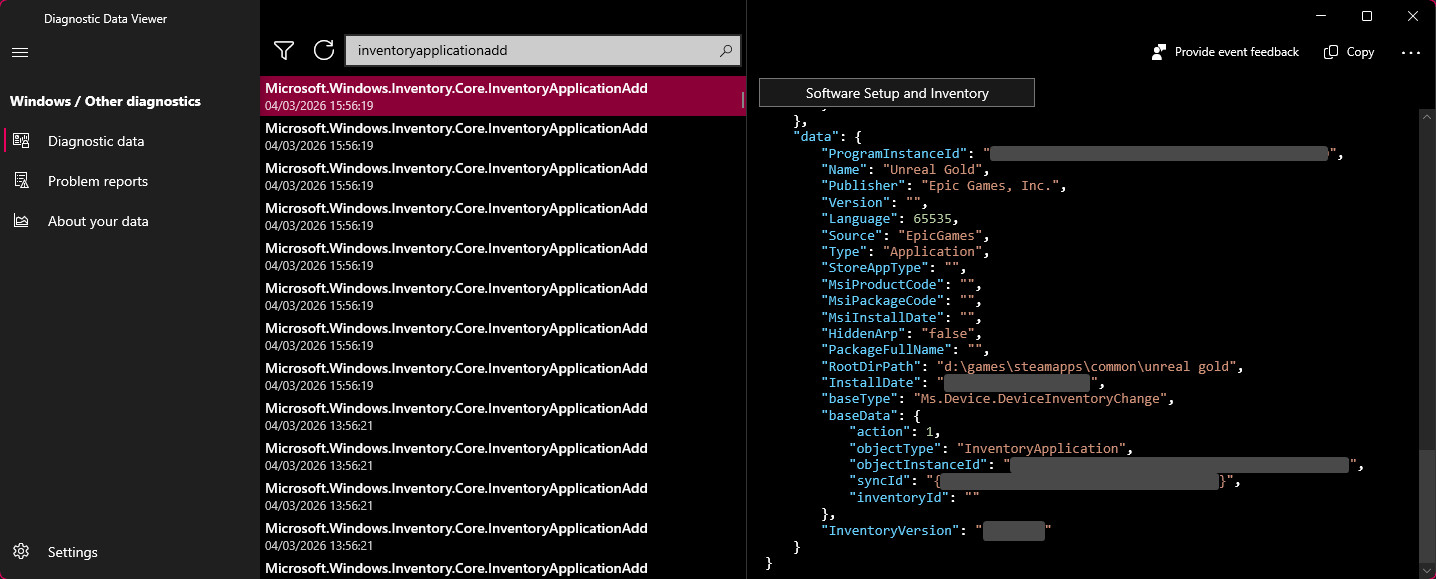Click the Software Setup and Inventory label
Screen dimensions: 1436x579
[896, 93]
